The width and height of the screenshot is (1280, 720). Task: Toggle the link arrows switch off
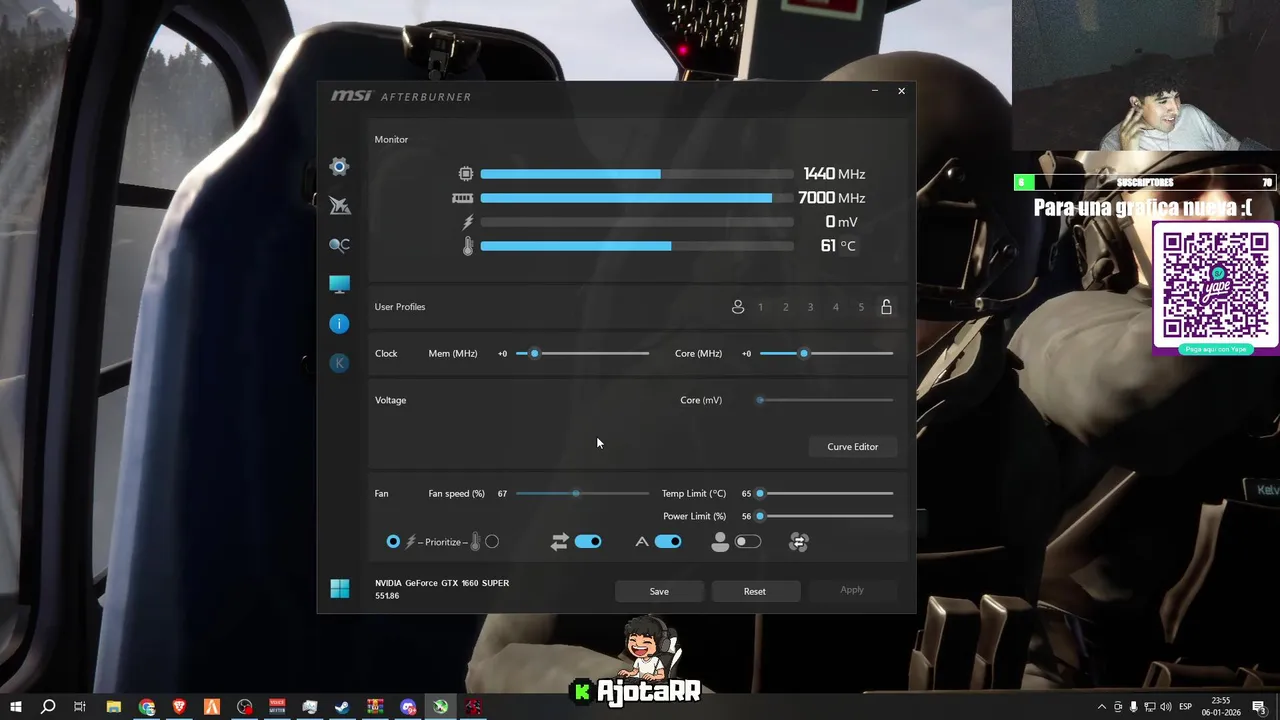coord(588,542)
